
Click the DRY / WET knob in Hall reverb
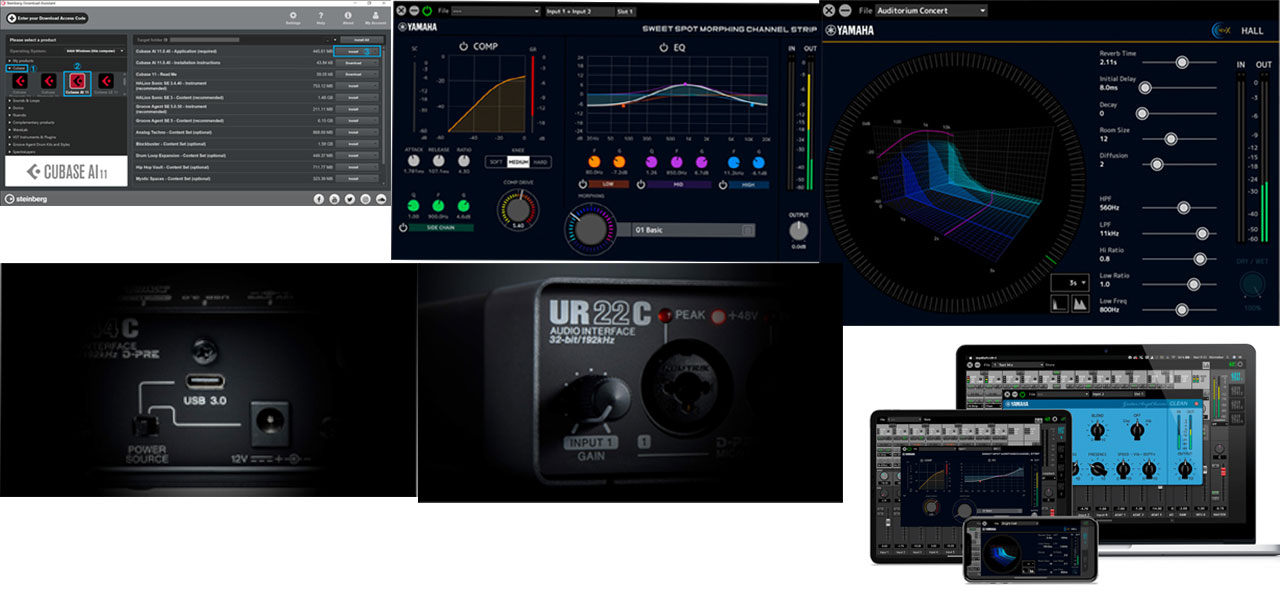point(1253,284)
